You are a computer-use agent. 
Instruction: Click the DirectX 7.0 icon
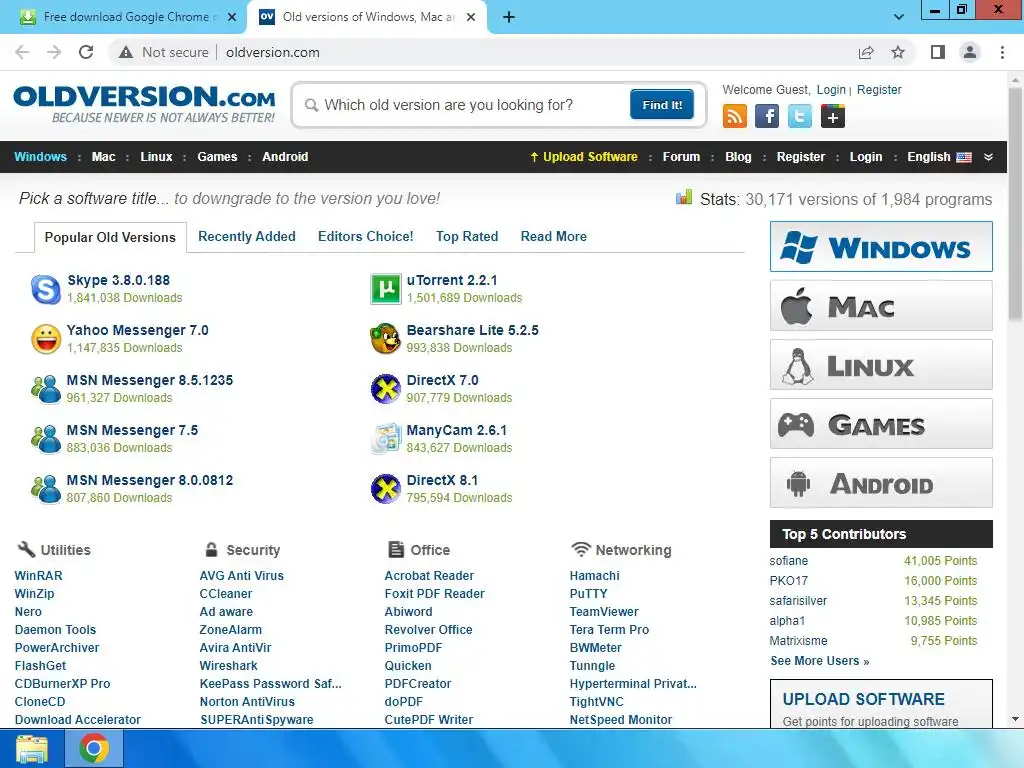385,389
